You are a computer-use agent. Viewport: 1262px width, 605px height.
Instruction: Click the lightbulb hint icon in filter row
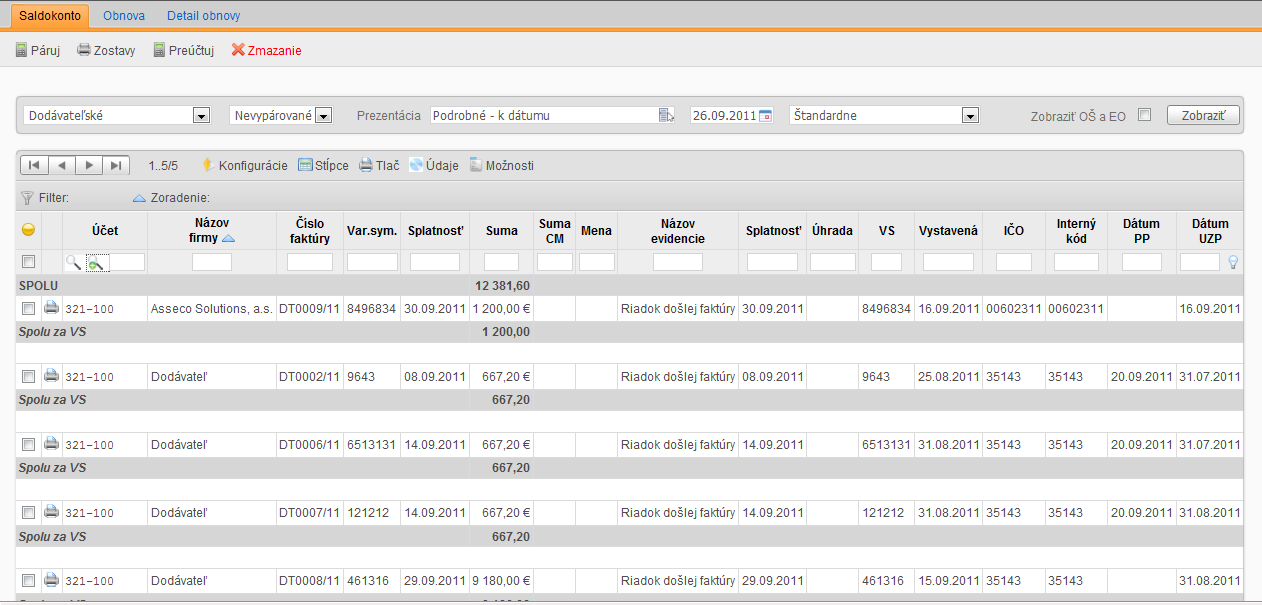coord(1233,262)
